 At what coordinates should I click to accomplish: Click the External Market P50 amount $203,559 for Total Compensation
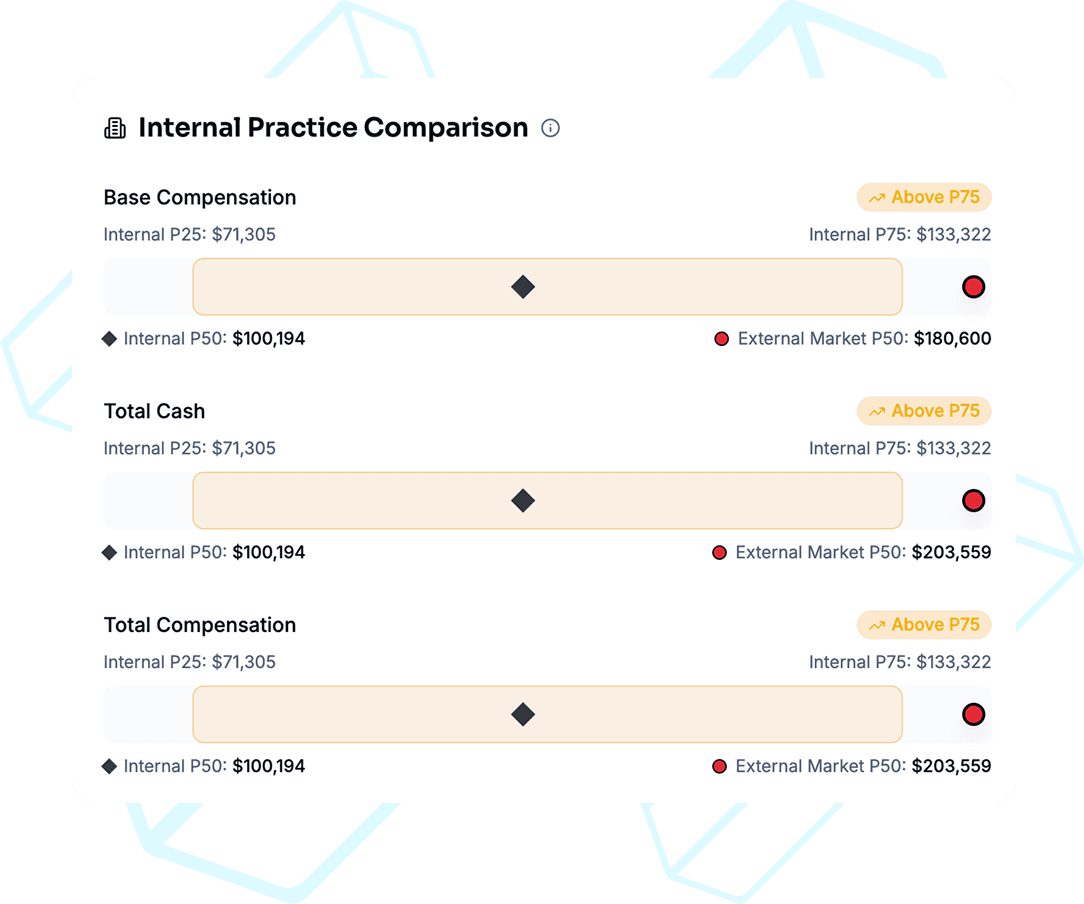pyautogui.click(x=951, y=766)
